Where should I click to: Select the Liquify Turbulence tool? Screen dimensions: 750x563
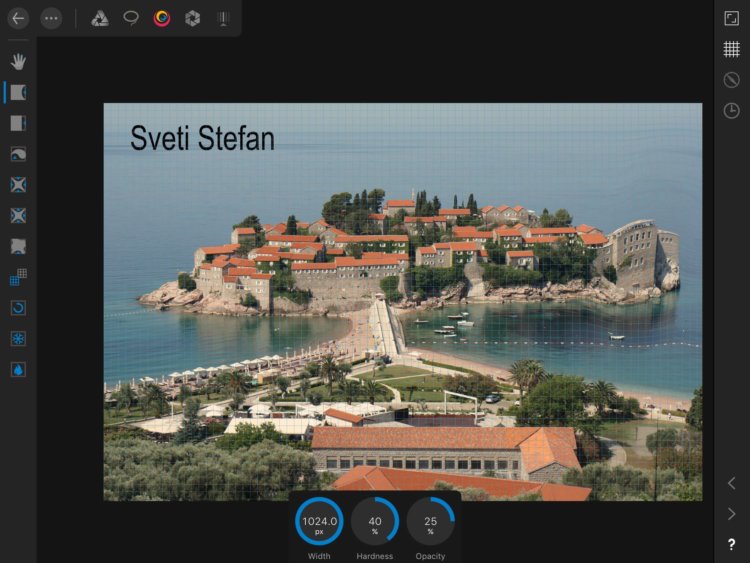[x=18, y=246]
